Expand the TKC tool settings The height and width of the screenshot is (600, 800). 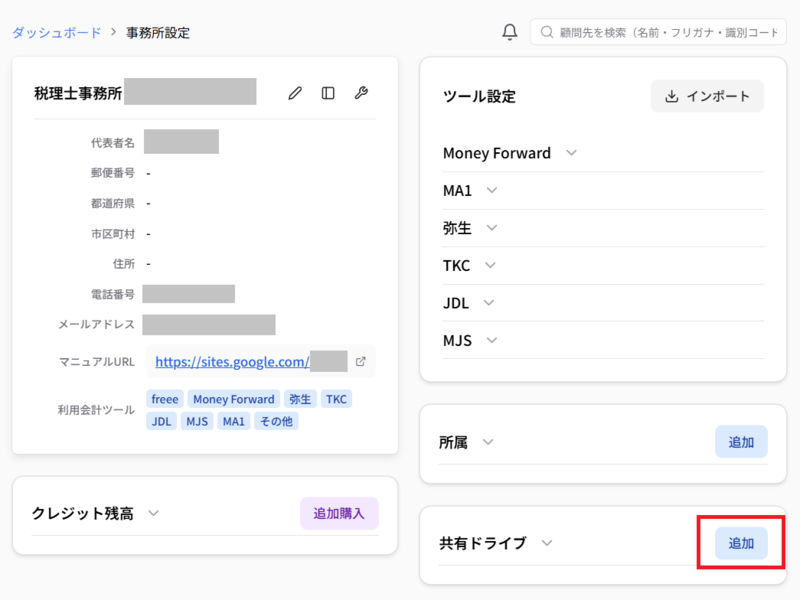490,265
